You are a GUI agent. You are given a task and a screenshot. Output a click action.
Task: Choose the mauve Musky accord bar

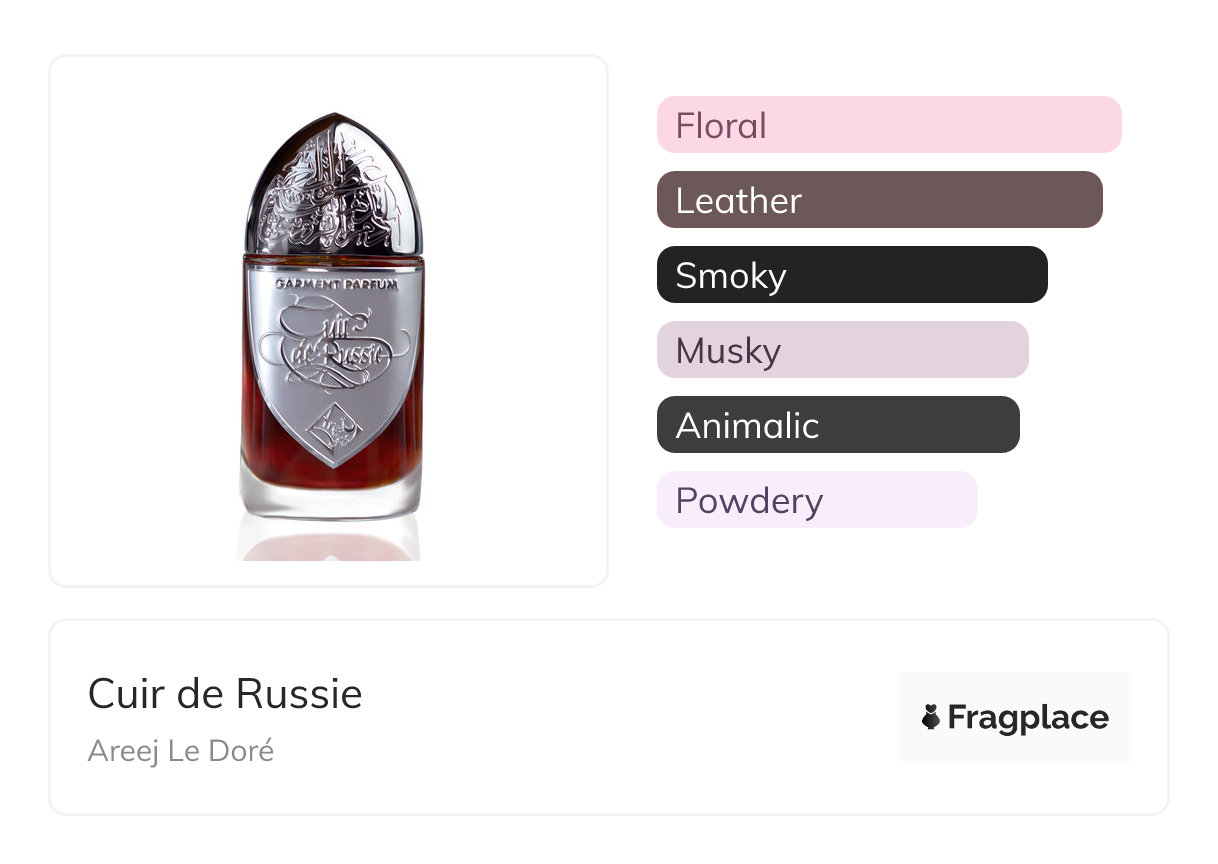pyautogui.click(x=842, y=350)
